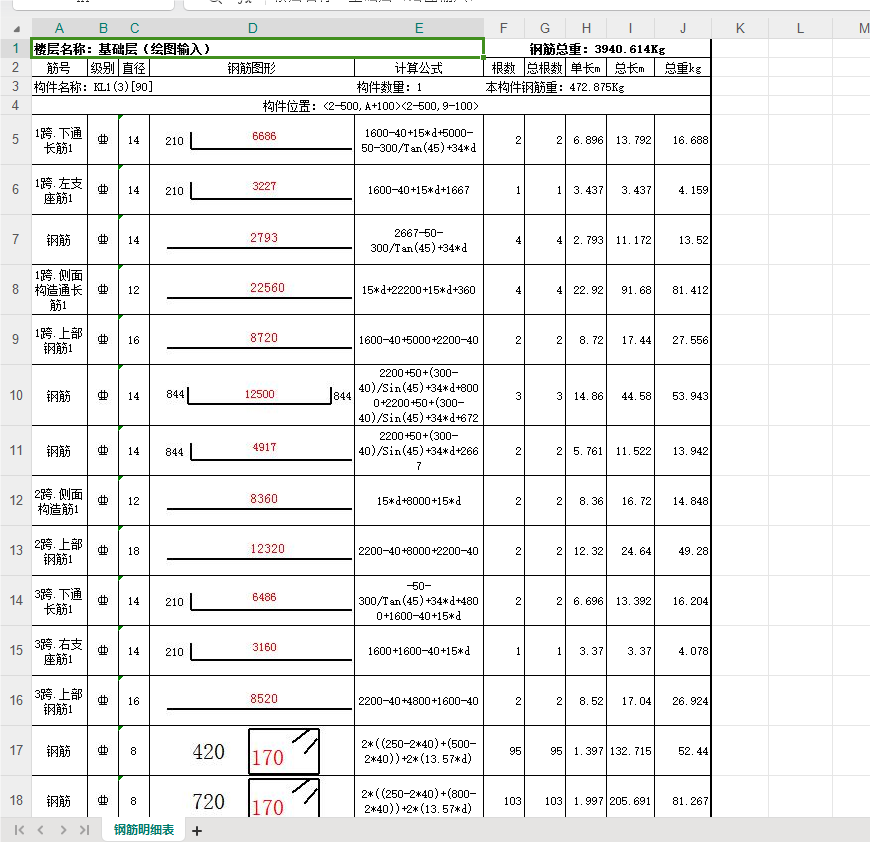Select row 17 header
Viewport: 870px width, 842px height.
[16, 750]
